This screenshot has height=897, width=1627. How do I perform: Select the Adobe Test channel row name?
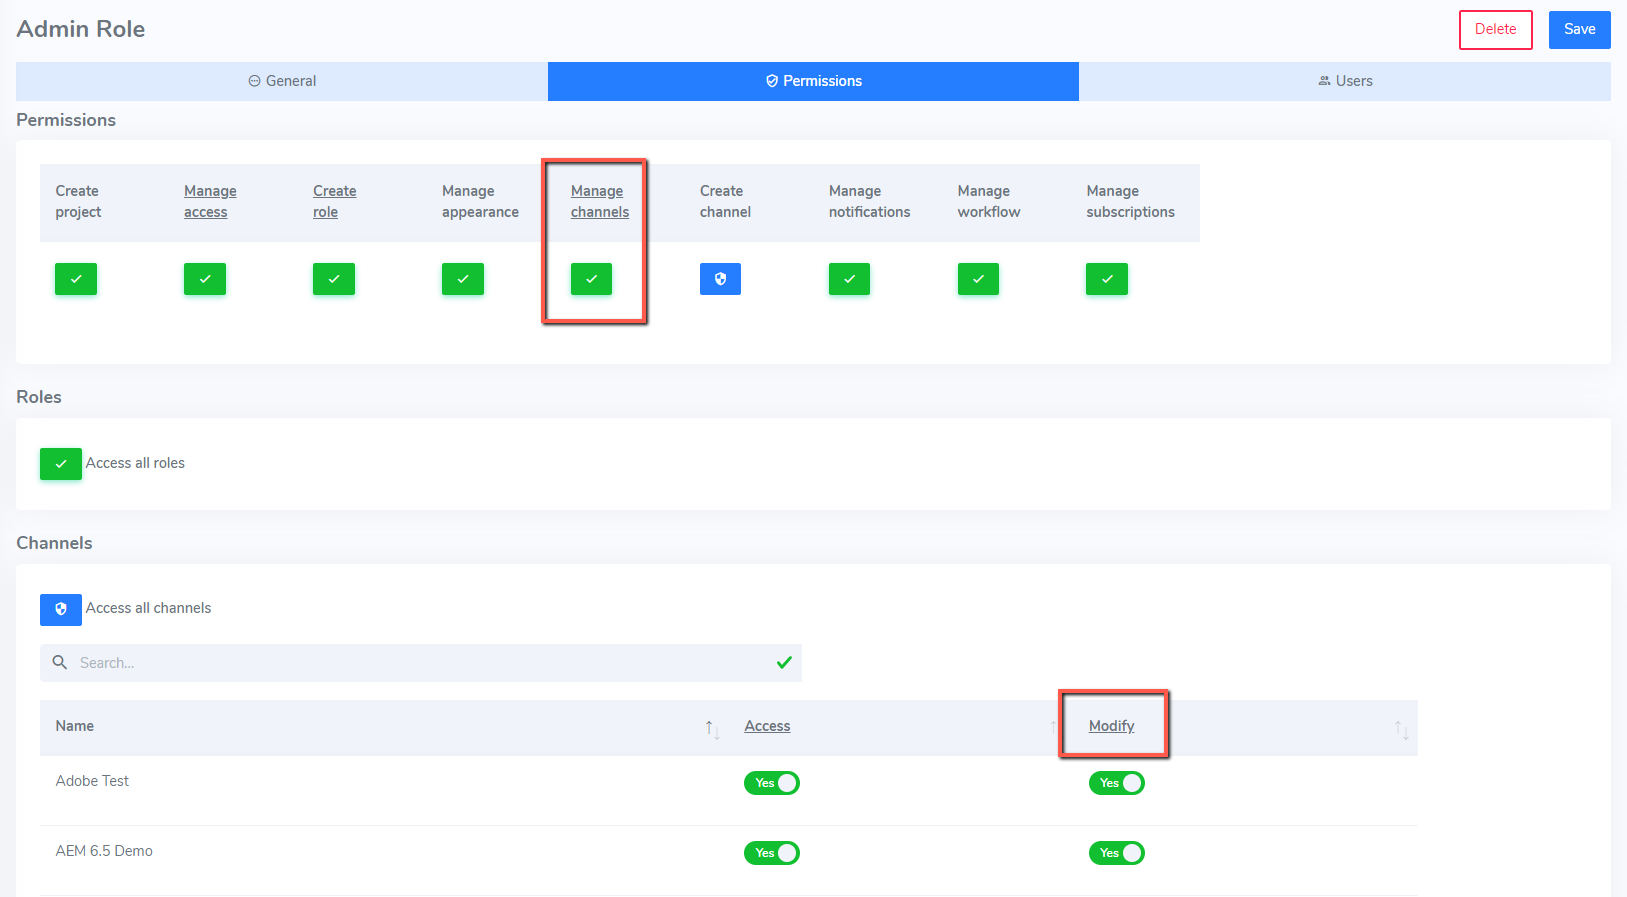[92, 781]
